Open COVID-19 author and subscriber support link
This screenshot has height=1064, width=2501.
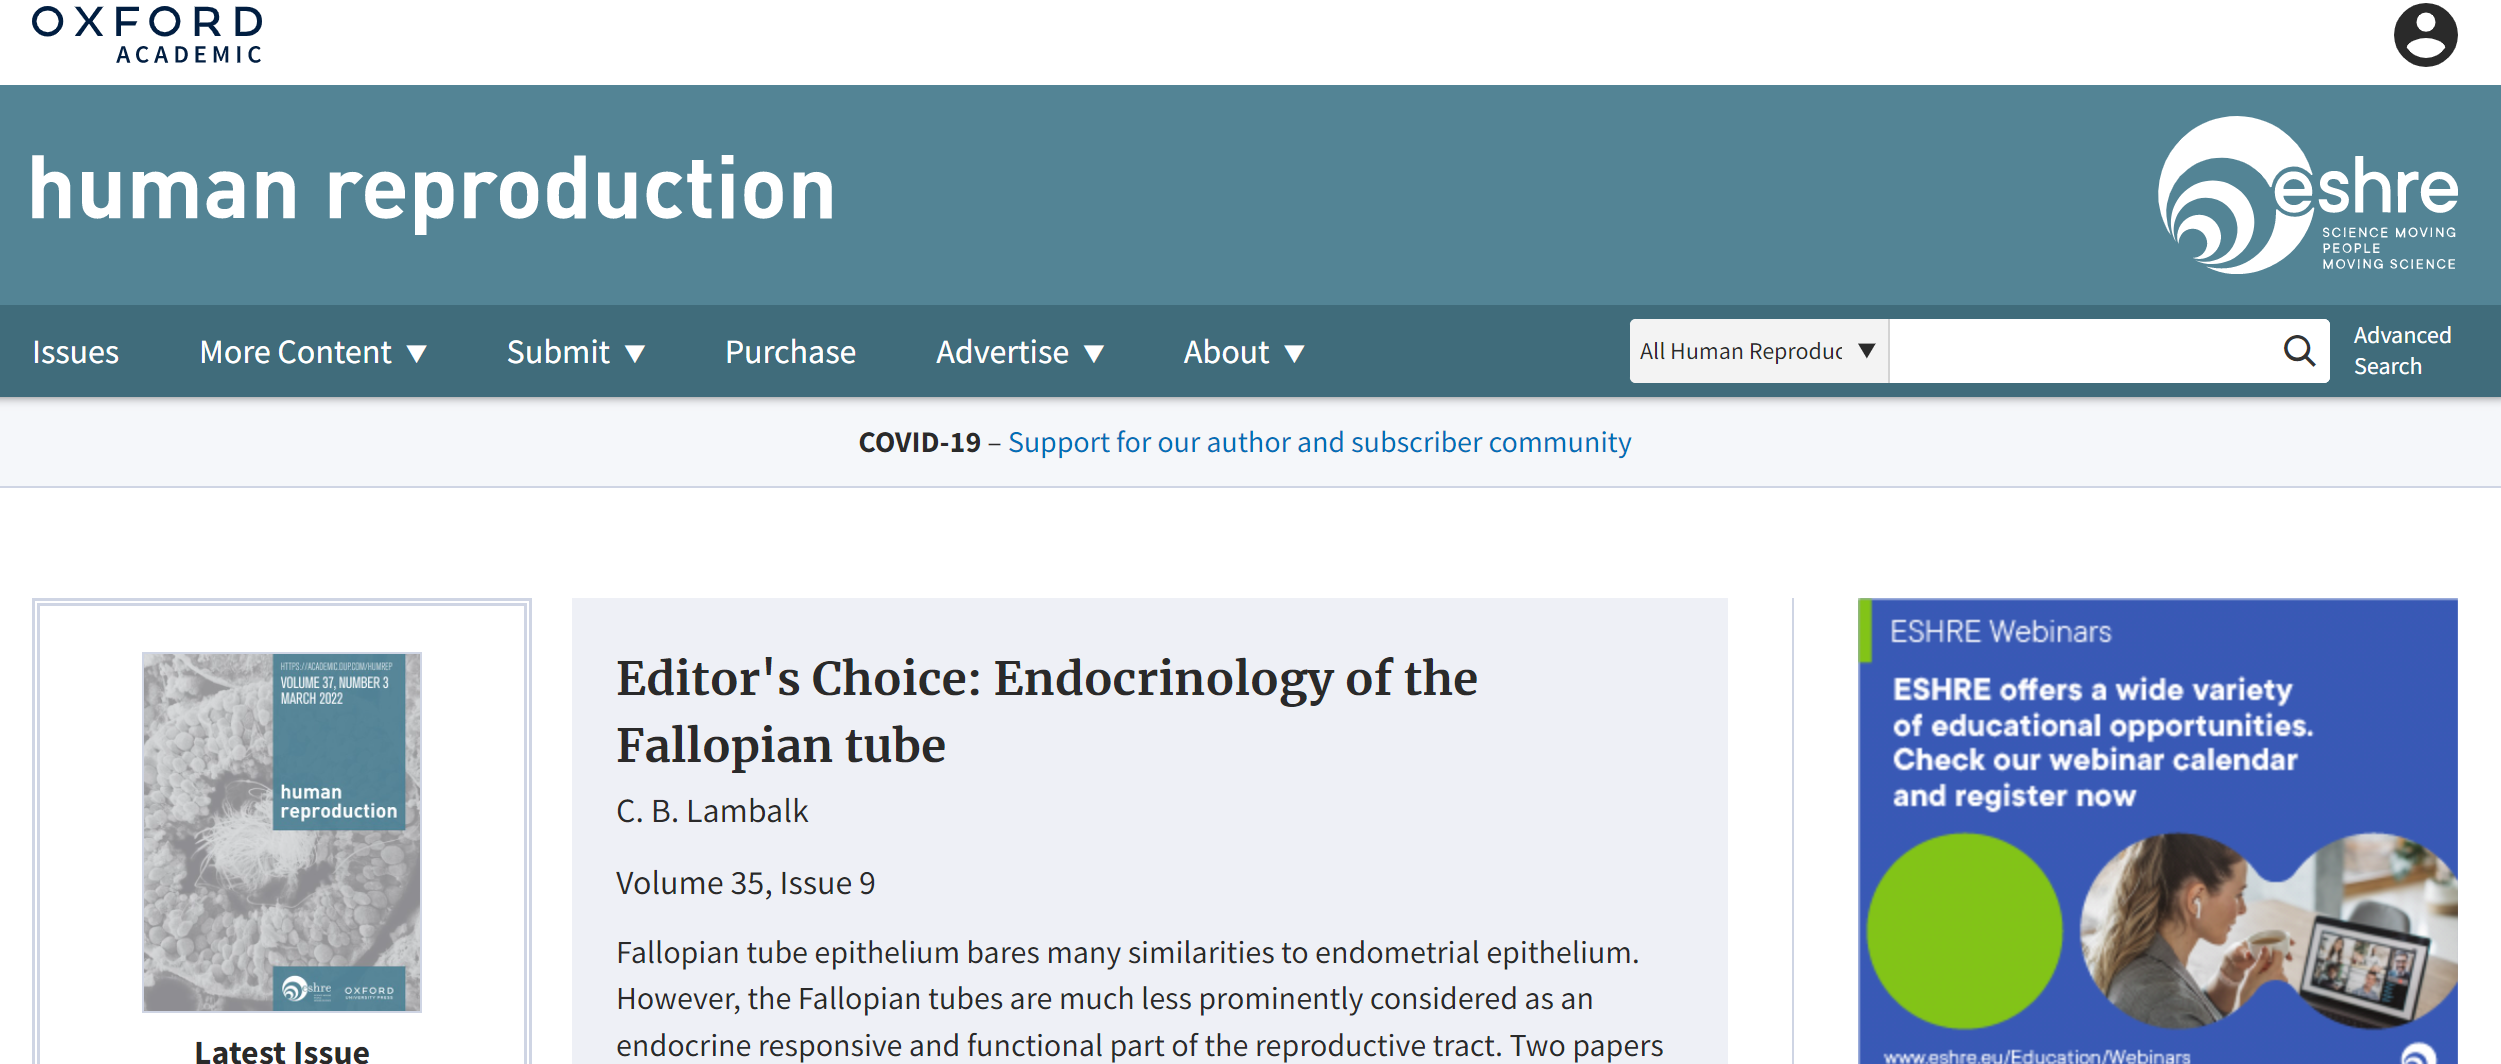(1319, 442)
